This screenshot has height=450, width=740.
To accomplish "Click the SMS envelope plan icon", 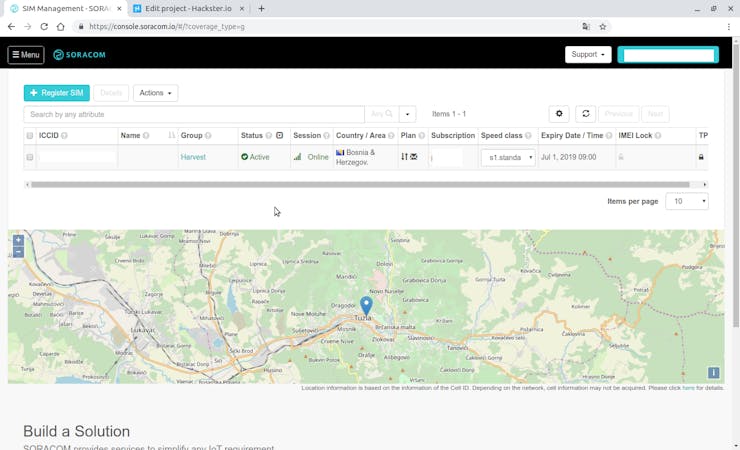I will 414,157.
